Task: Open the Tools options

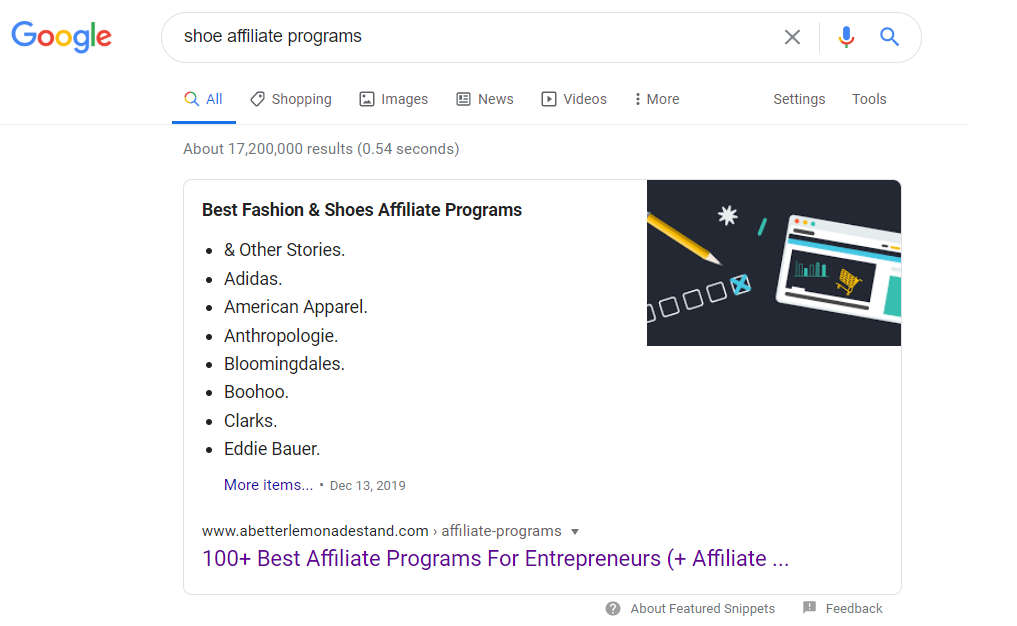Action: pyautogui.click(x=869, y=99)
